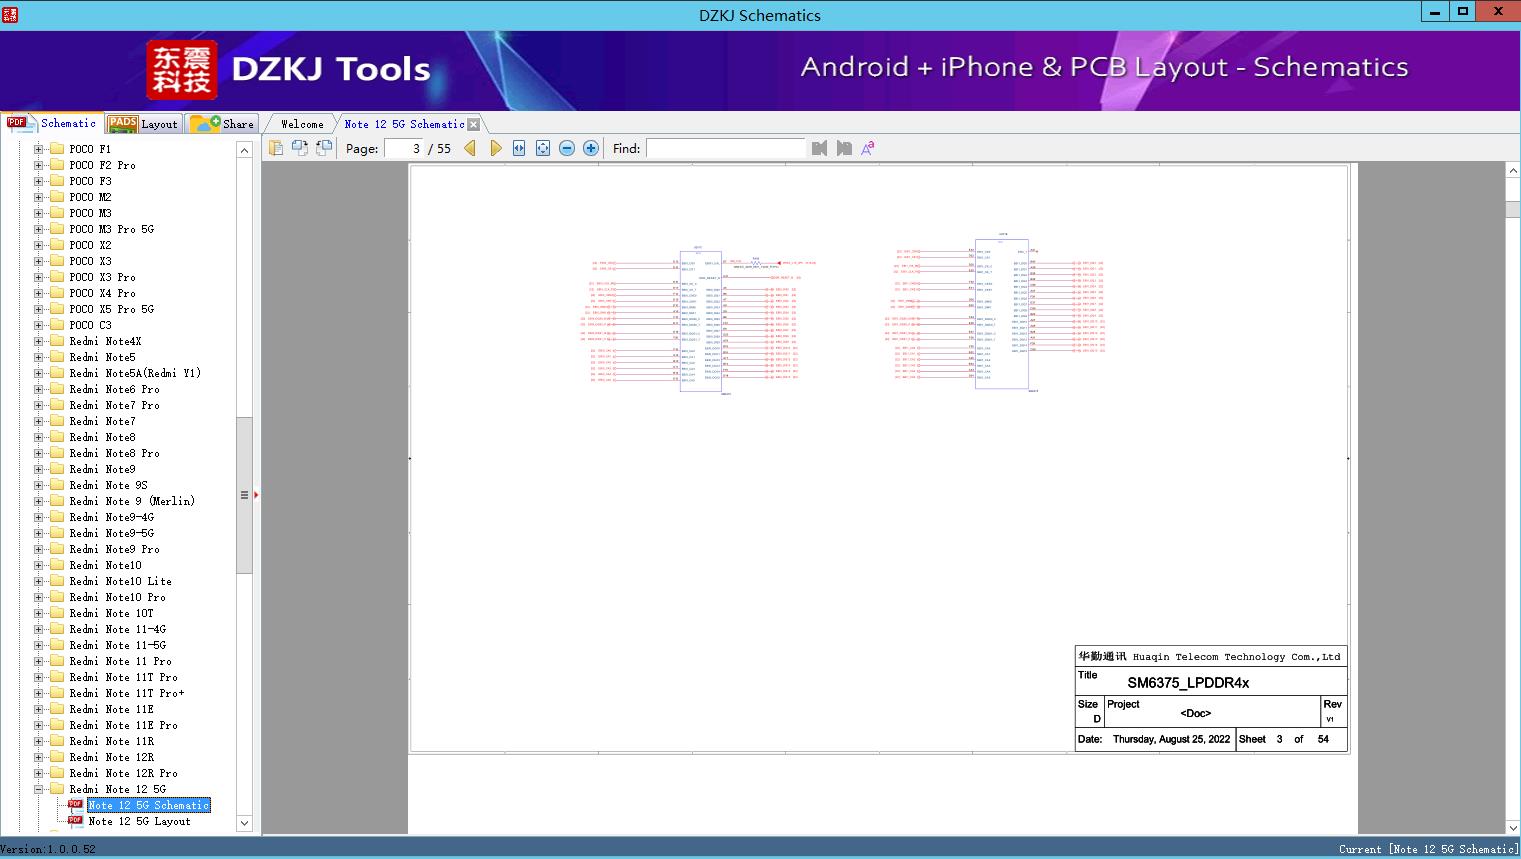
Task: Click the left panel collapse handle
Action: coord(255,495)
